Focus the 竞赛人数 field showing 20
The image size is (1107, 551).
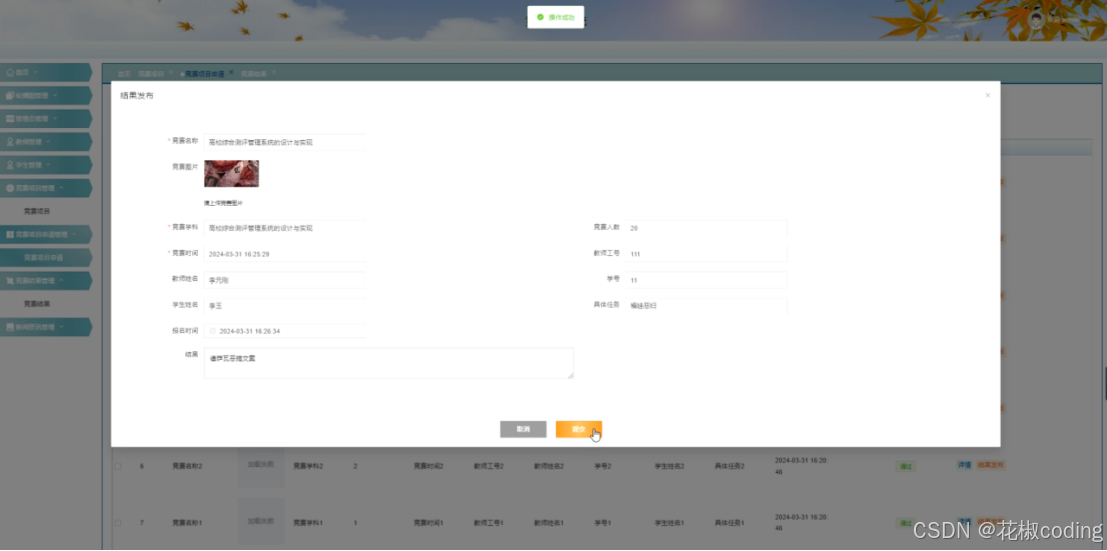pos(706,228)
